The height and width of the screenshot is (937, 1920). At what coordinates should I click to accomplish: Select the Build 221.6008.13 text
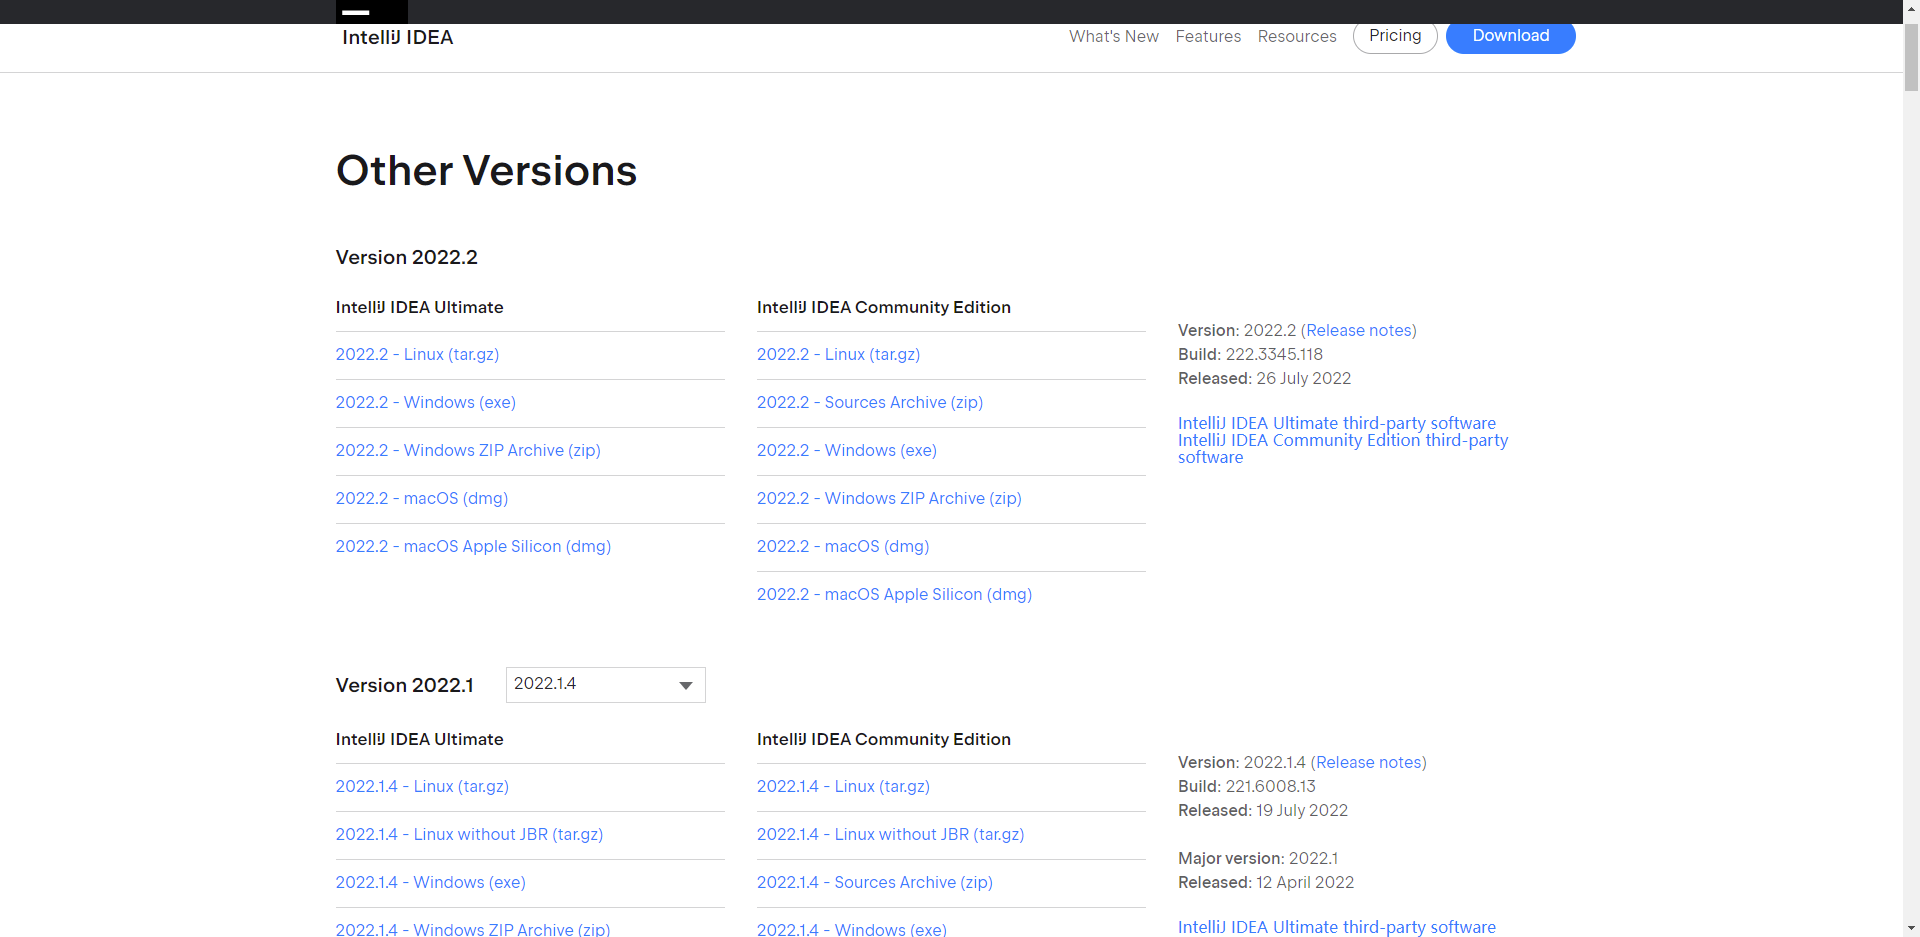pyautogui.click(x=1247, y=786)
